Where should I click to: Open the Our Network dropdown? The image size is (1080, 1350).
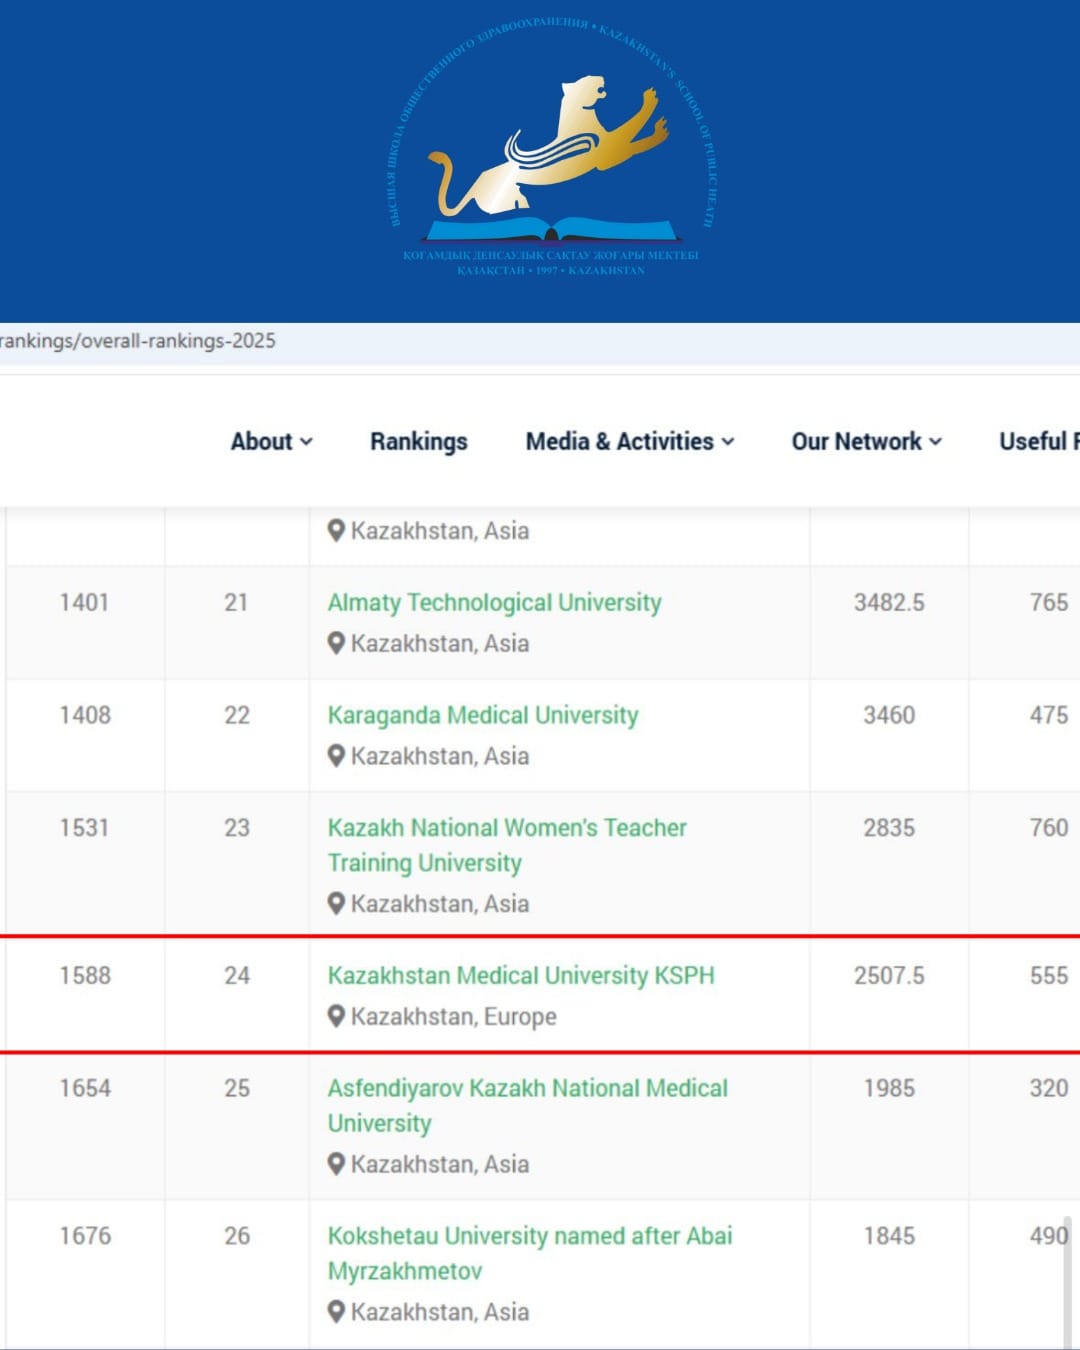866,441
